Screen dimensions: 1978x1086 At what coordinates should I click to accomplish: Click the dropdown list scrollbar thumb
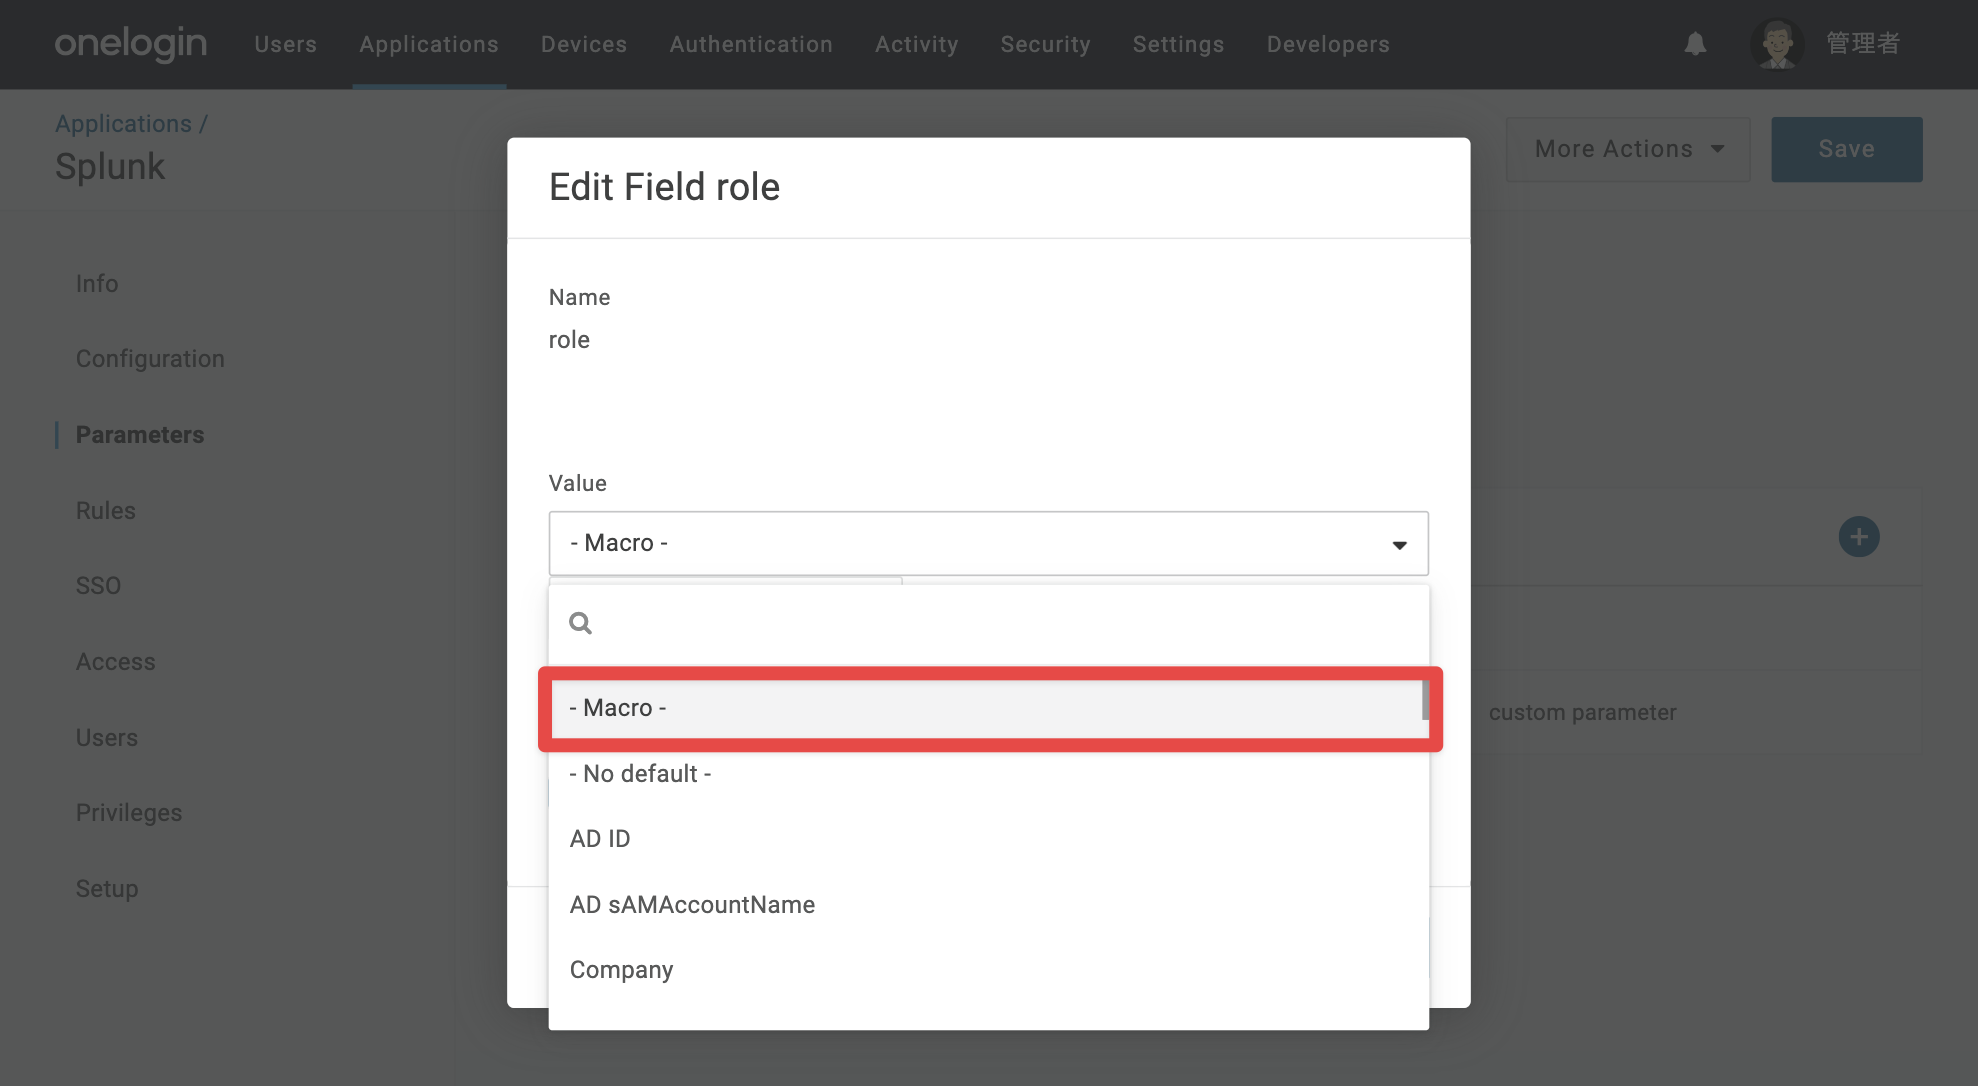(x=1425, y=700)
